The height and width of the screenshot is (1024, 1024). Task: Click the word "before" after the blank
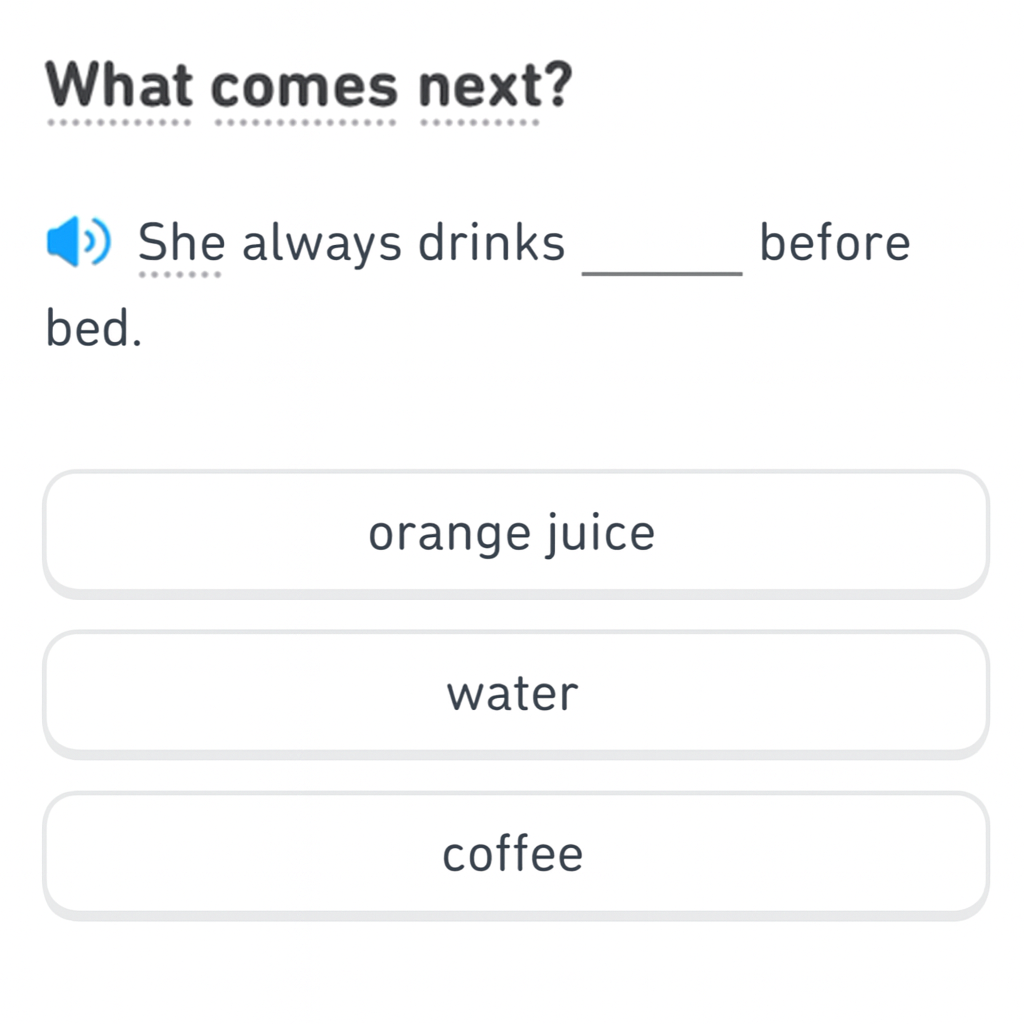coord(835,243)
